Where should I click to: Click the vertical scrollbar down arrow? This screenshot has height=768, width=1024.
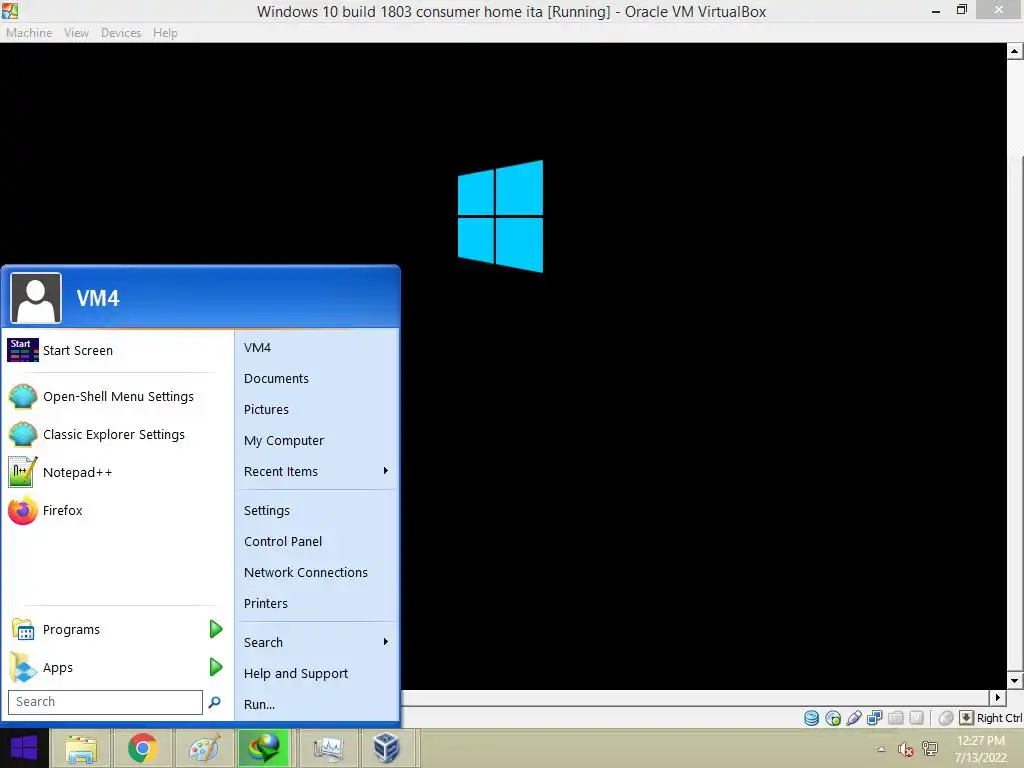click(x=1014, y=680)
